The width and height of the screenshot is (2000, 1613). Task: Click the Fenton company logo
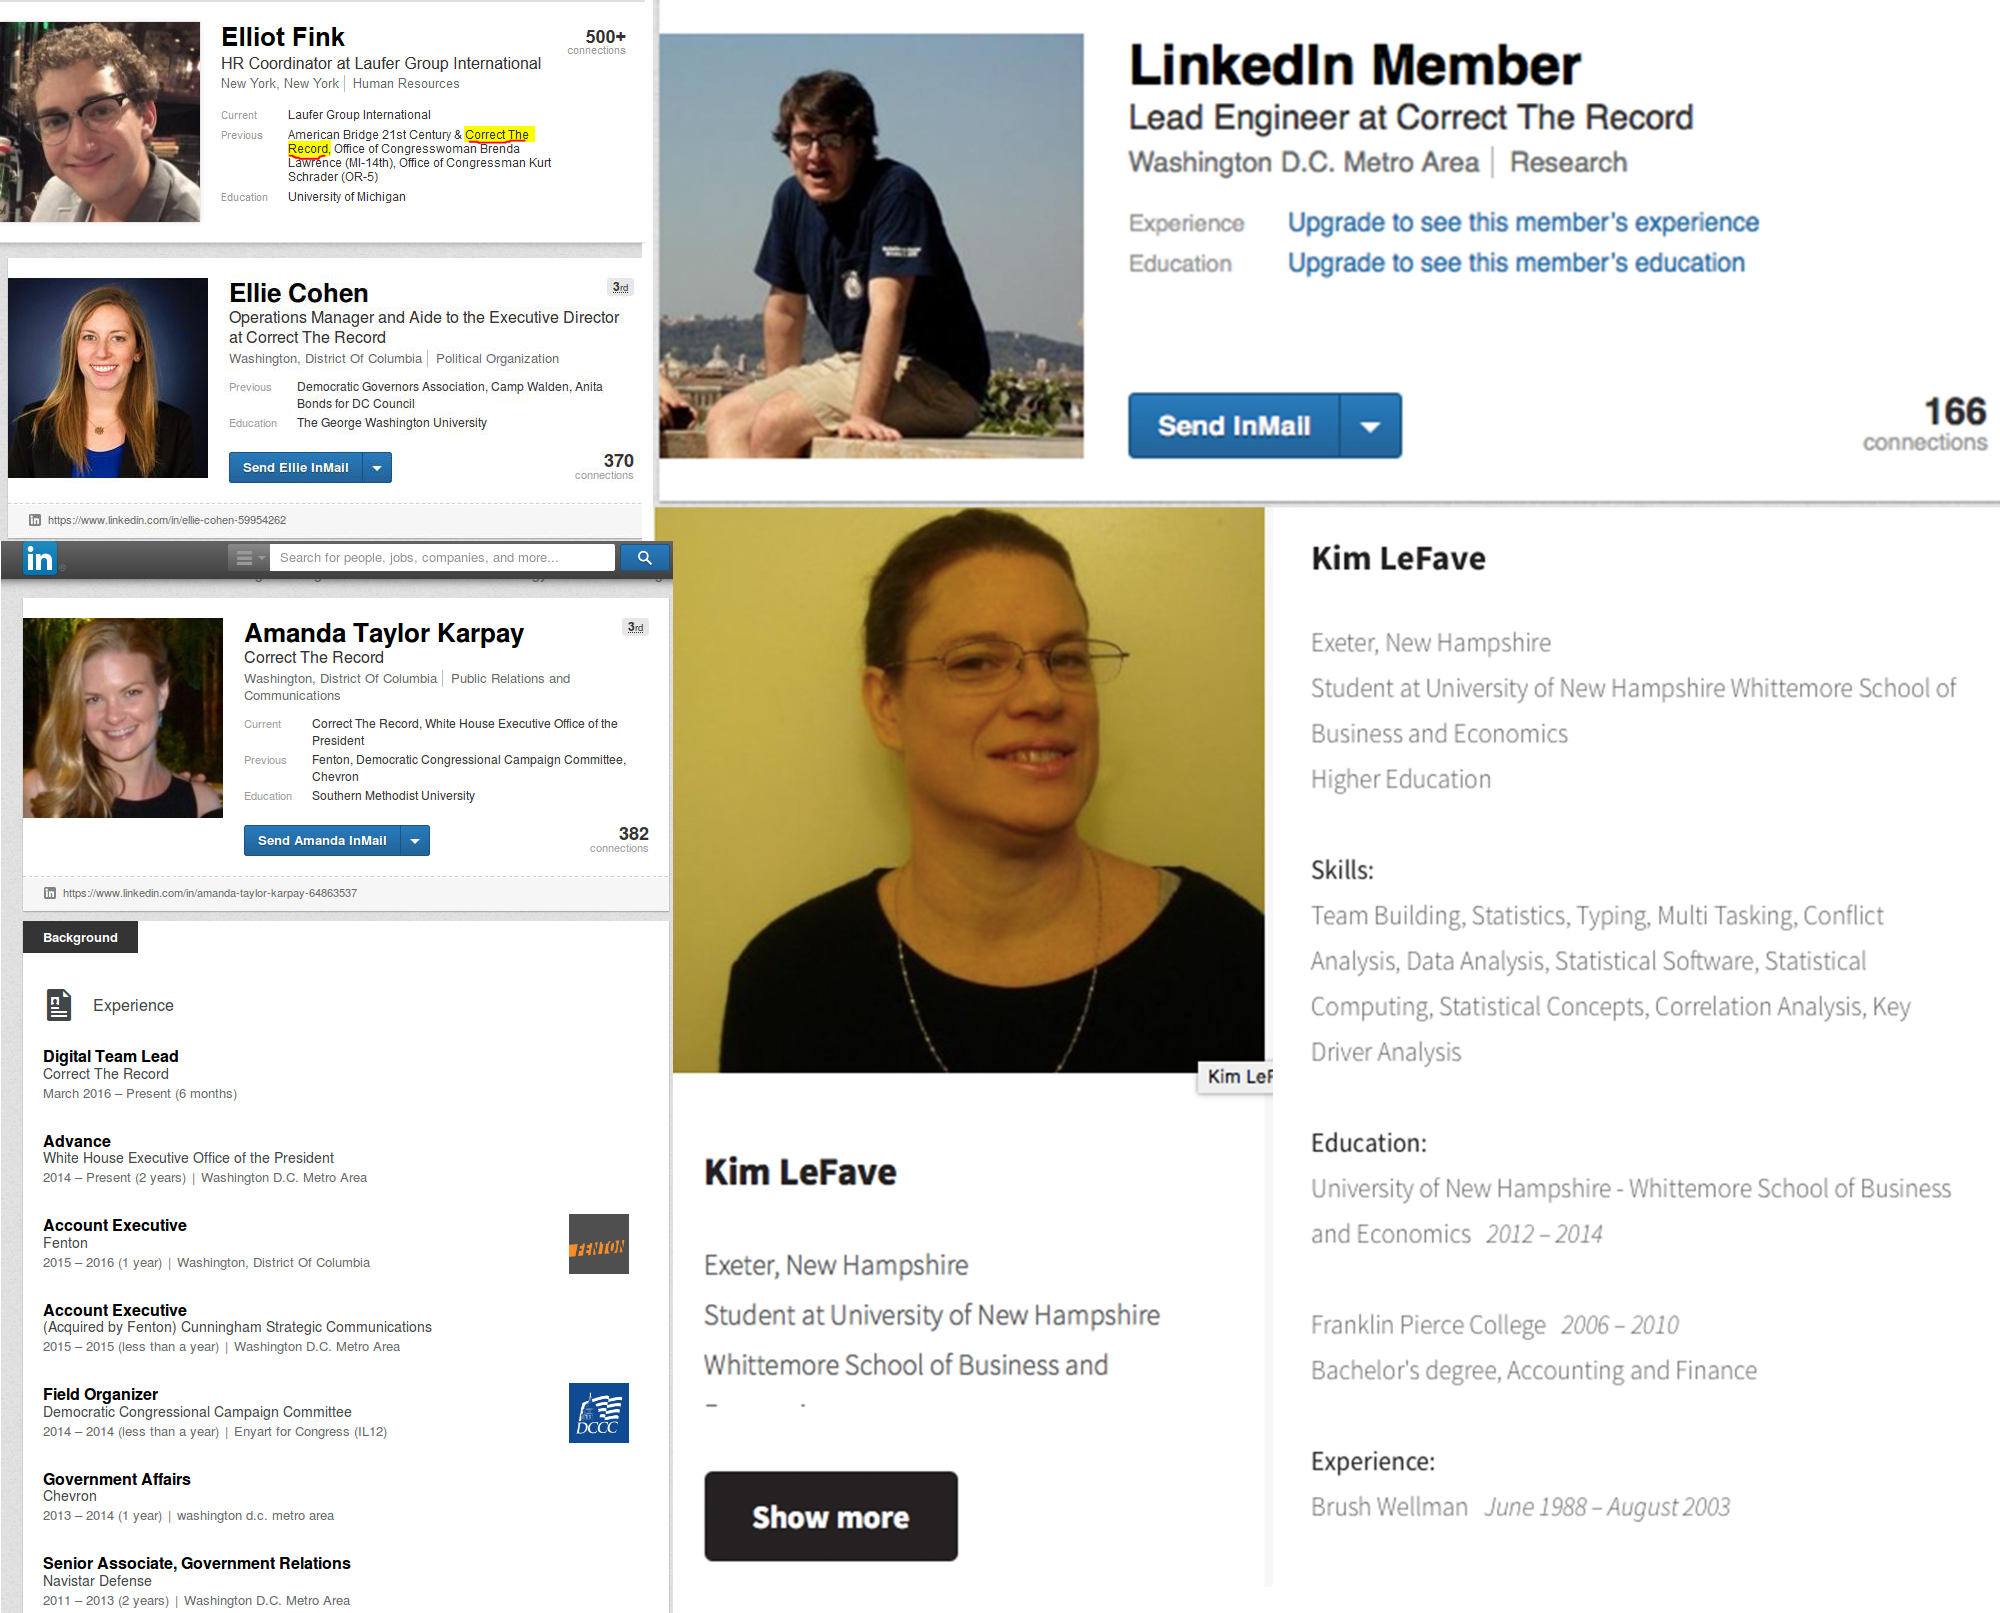pyautogui.click(x=598, y=1244)
